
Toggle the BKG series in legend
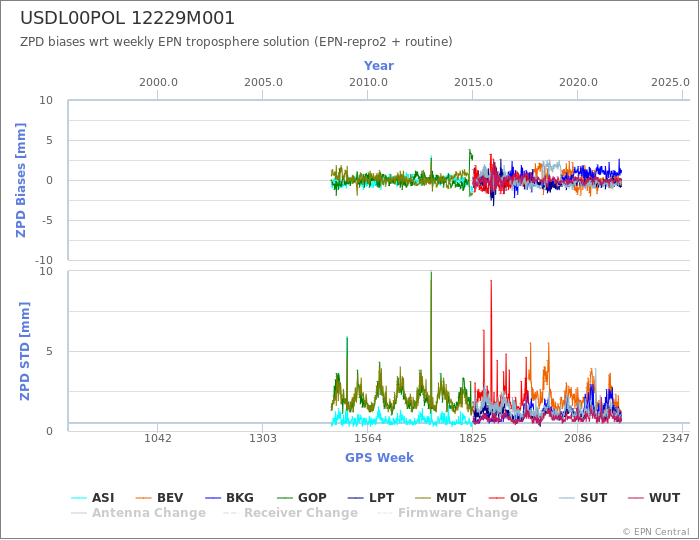(229, 498)
